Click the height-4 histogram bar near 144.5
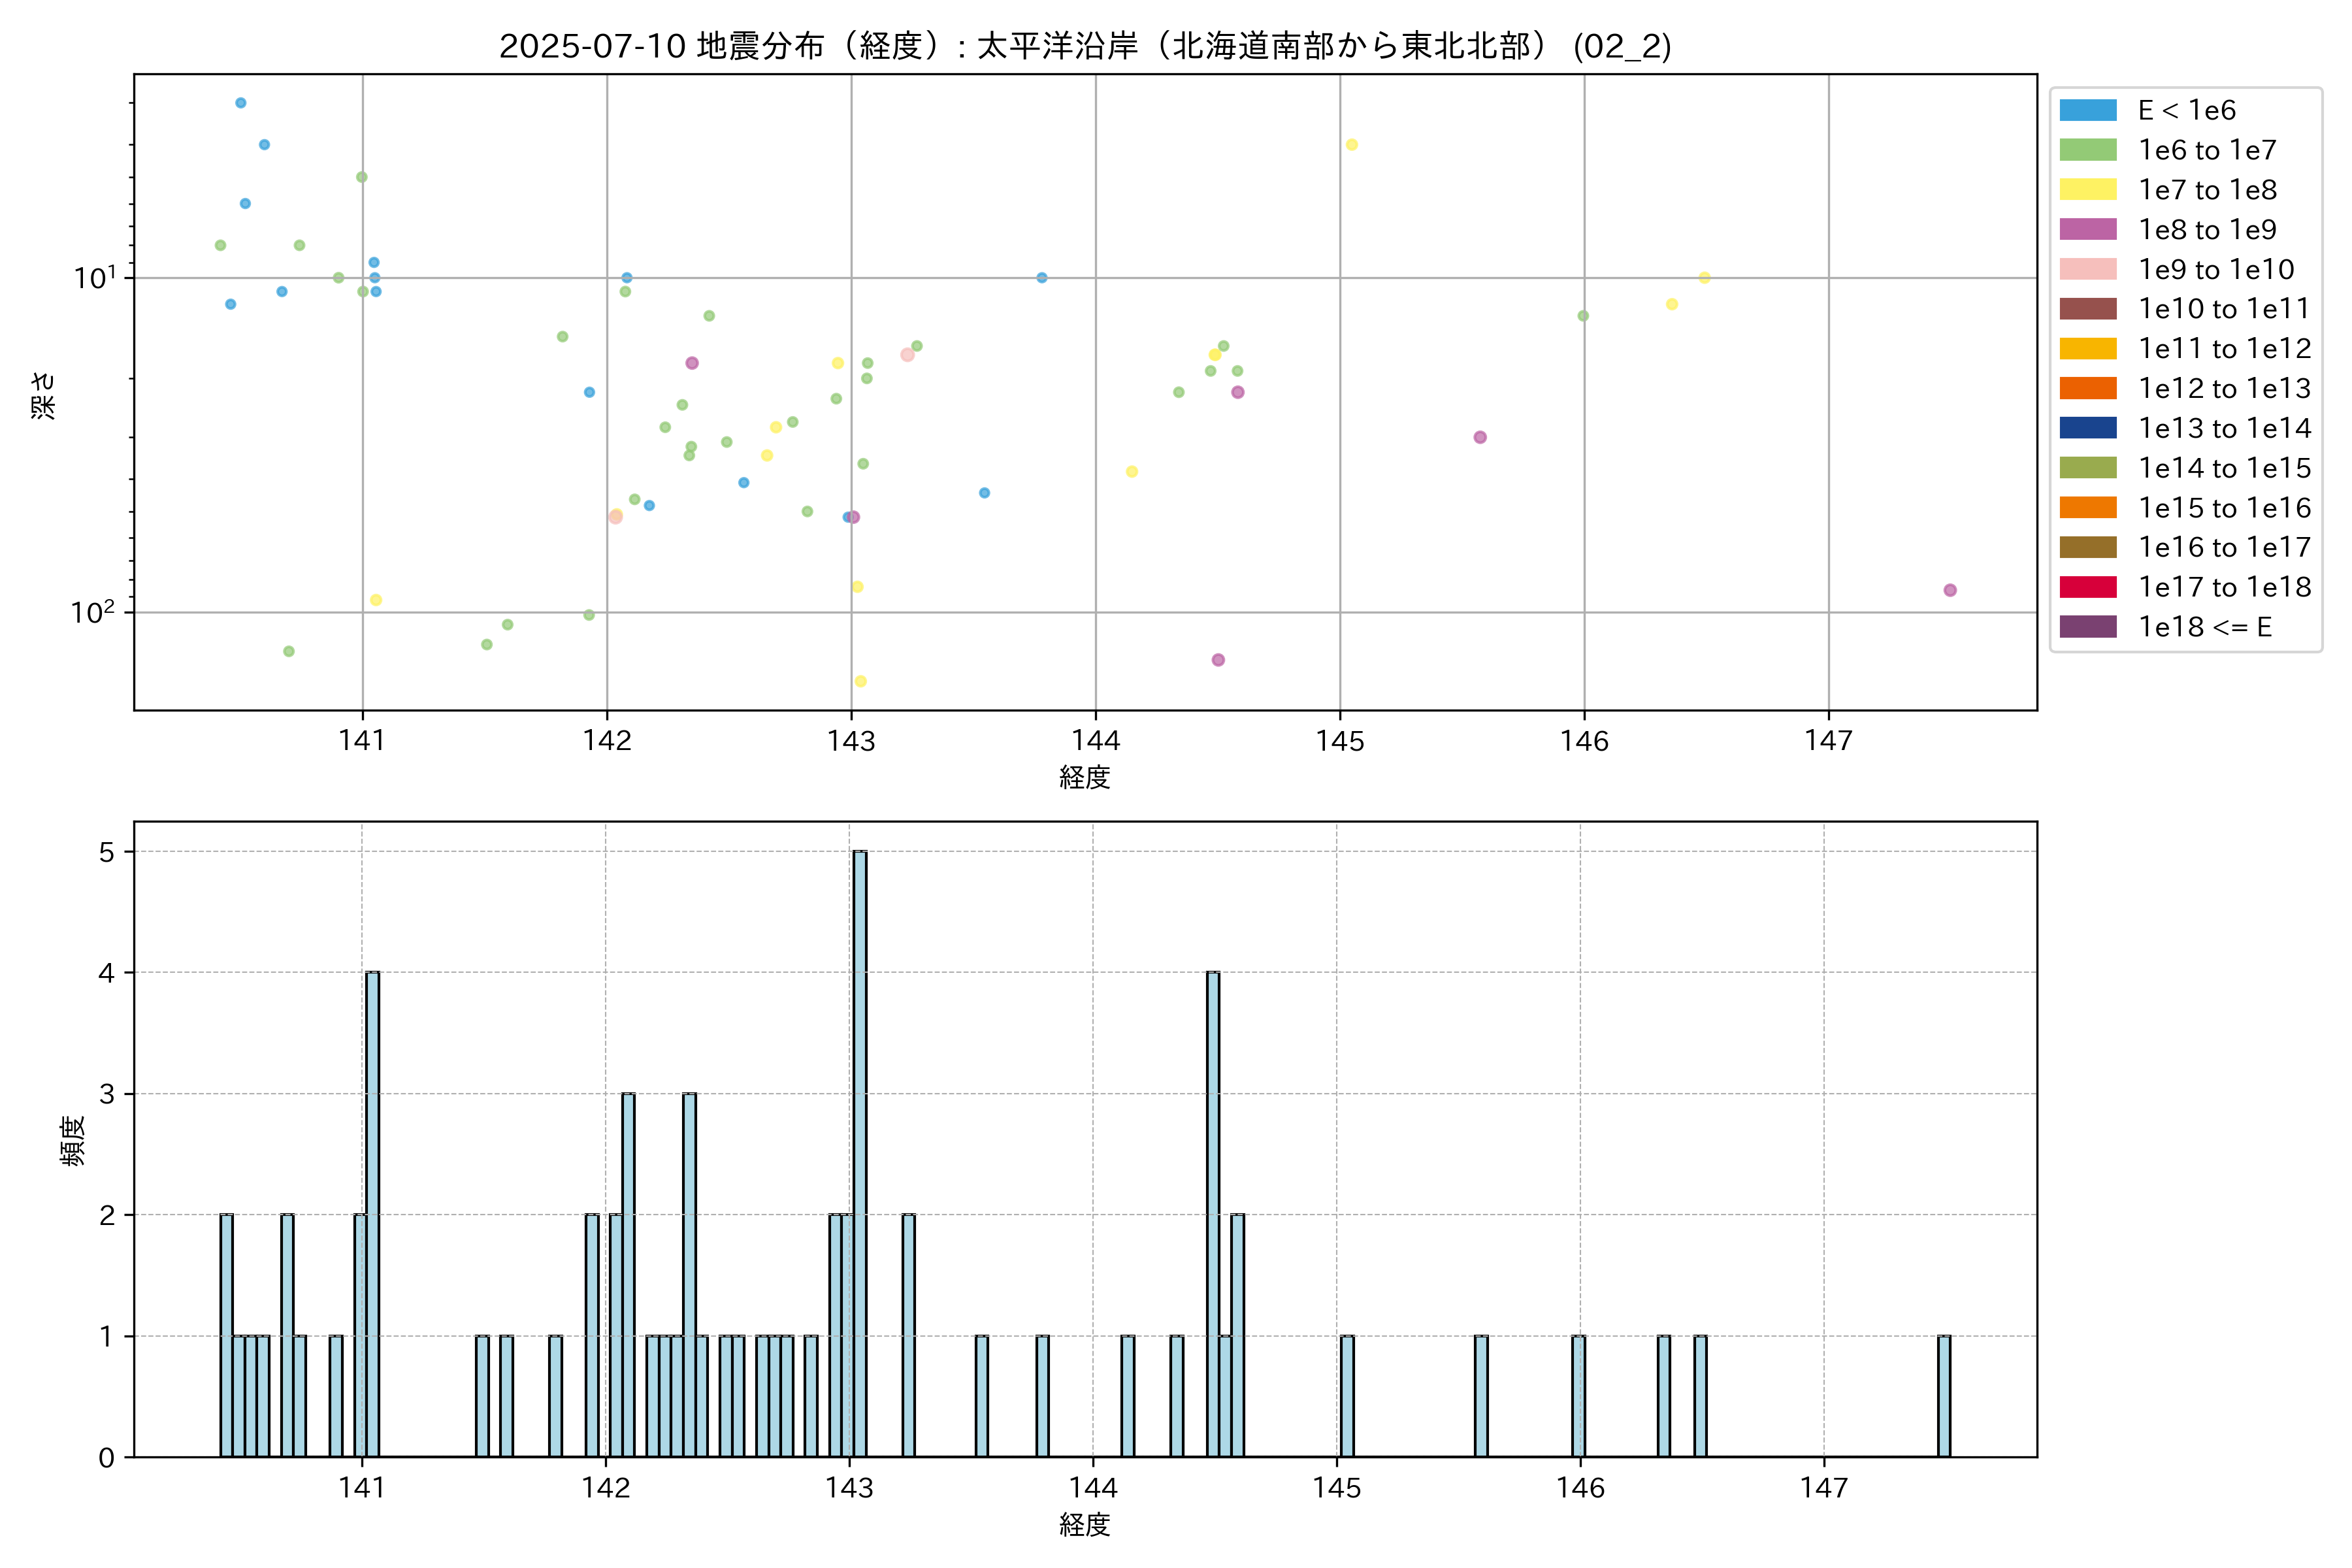 click(1213, 1214)
